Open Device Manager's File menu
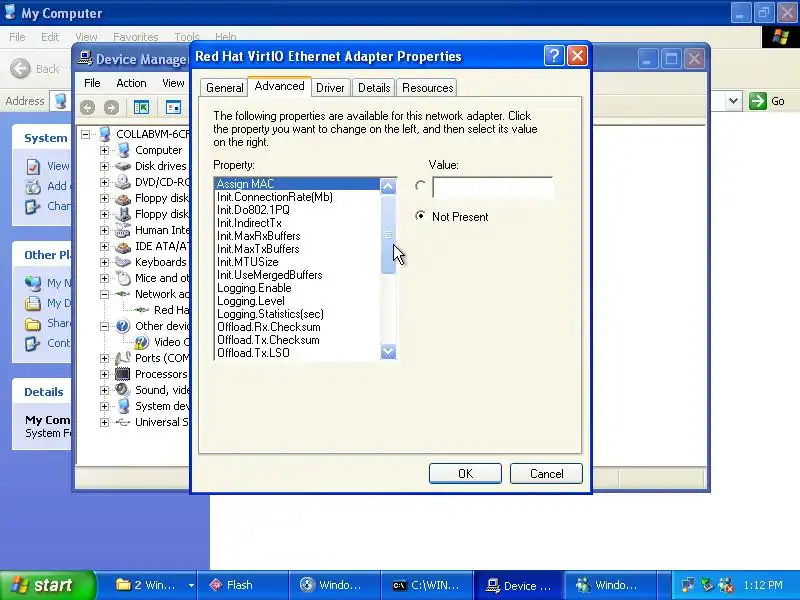Image resolution: width=800 pixels, height=600 pixels. tap(92, 83)
